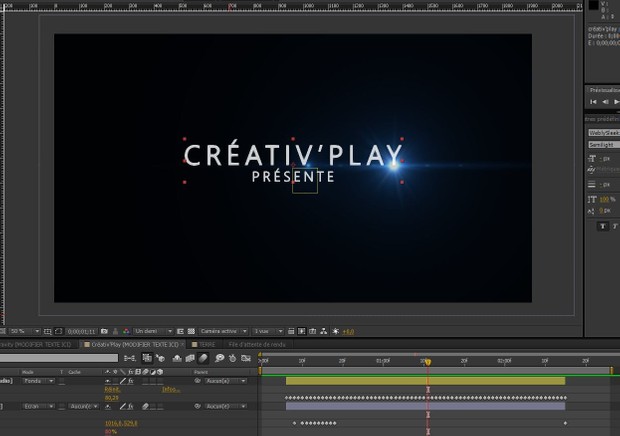Click the timeline layer search field

59,358
